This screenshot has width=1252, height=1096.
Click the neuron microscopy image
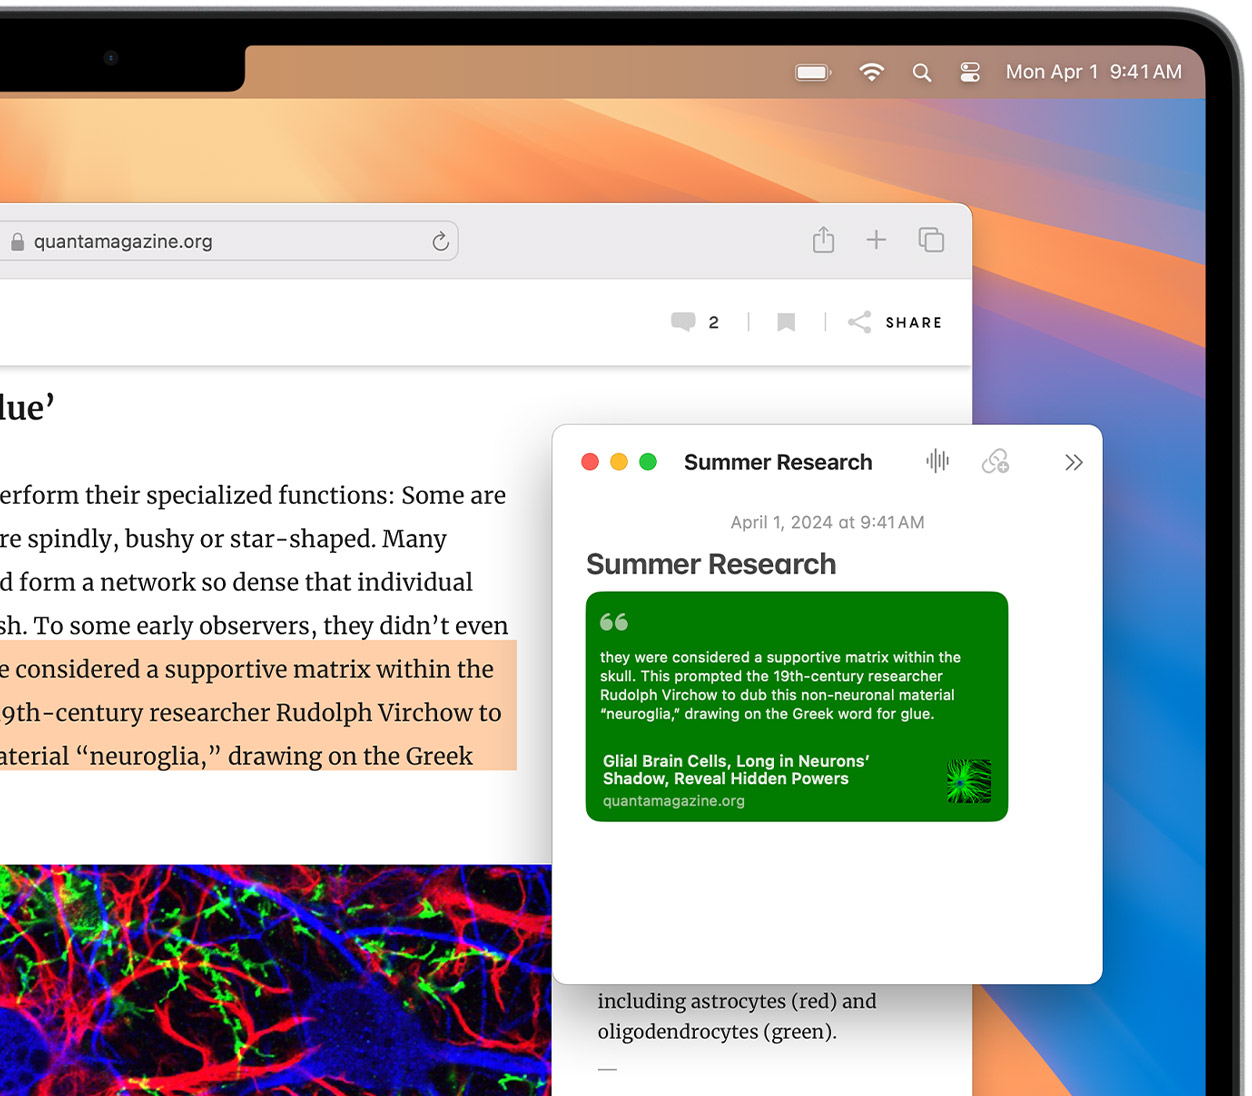point(275,980)
